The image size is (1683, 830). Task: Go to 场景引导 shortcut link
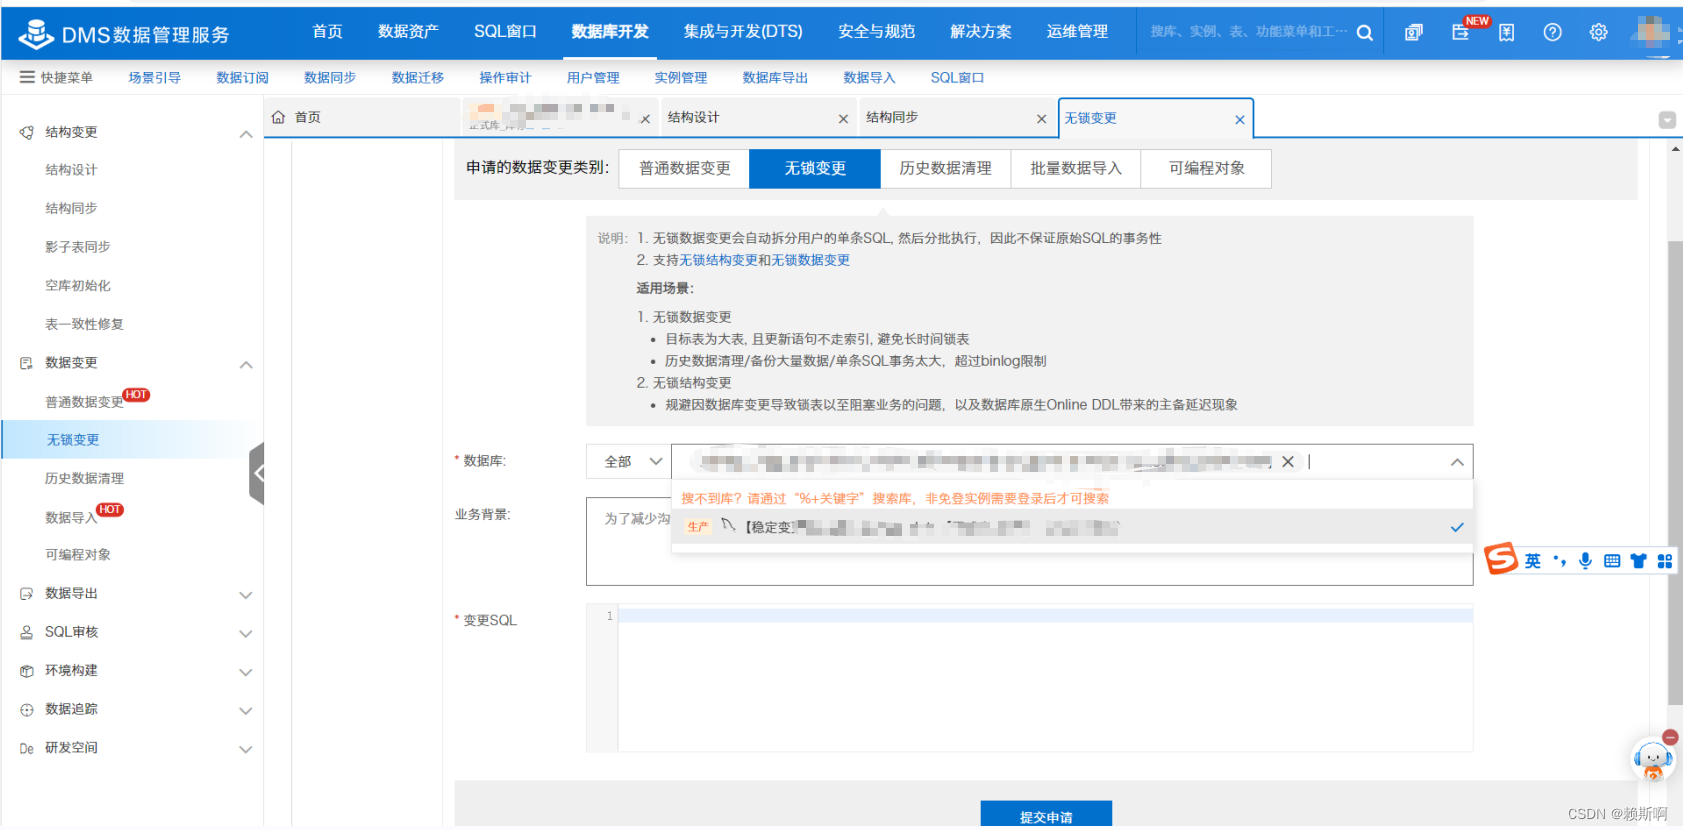154,77
